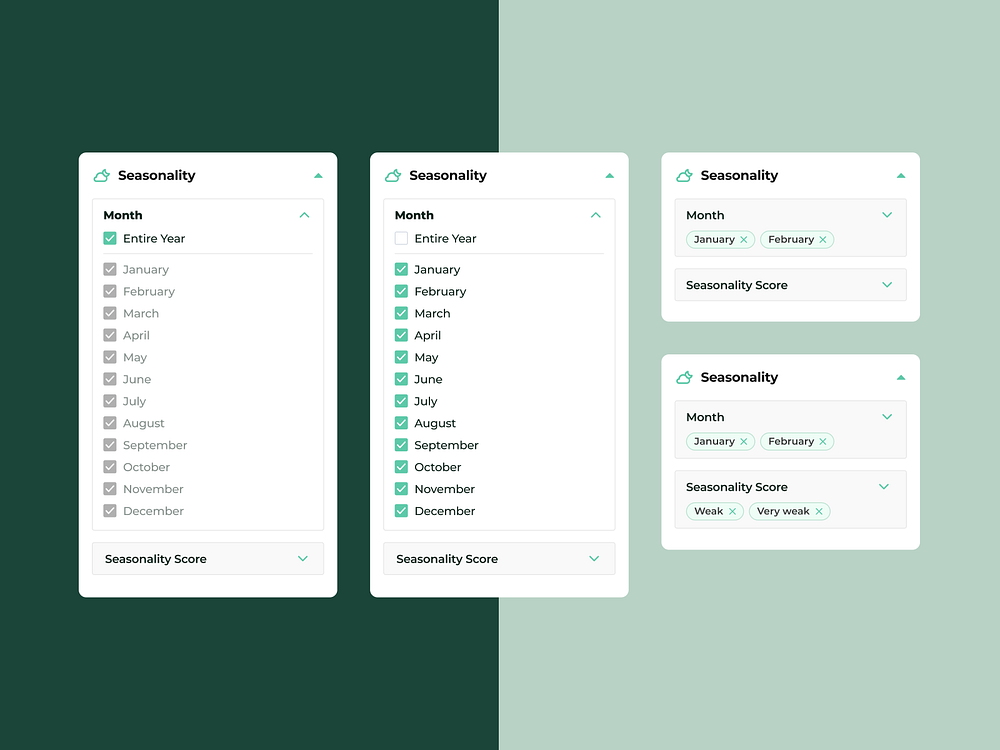This screenshot has width=1000, height=750.
Task: Uncheck April in card with unchecked Entire Year
Action: click(x=401, y=335)
